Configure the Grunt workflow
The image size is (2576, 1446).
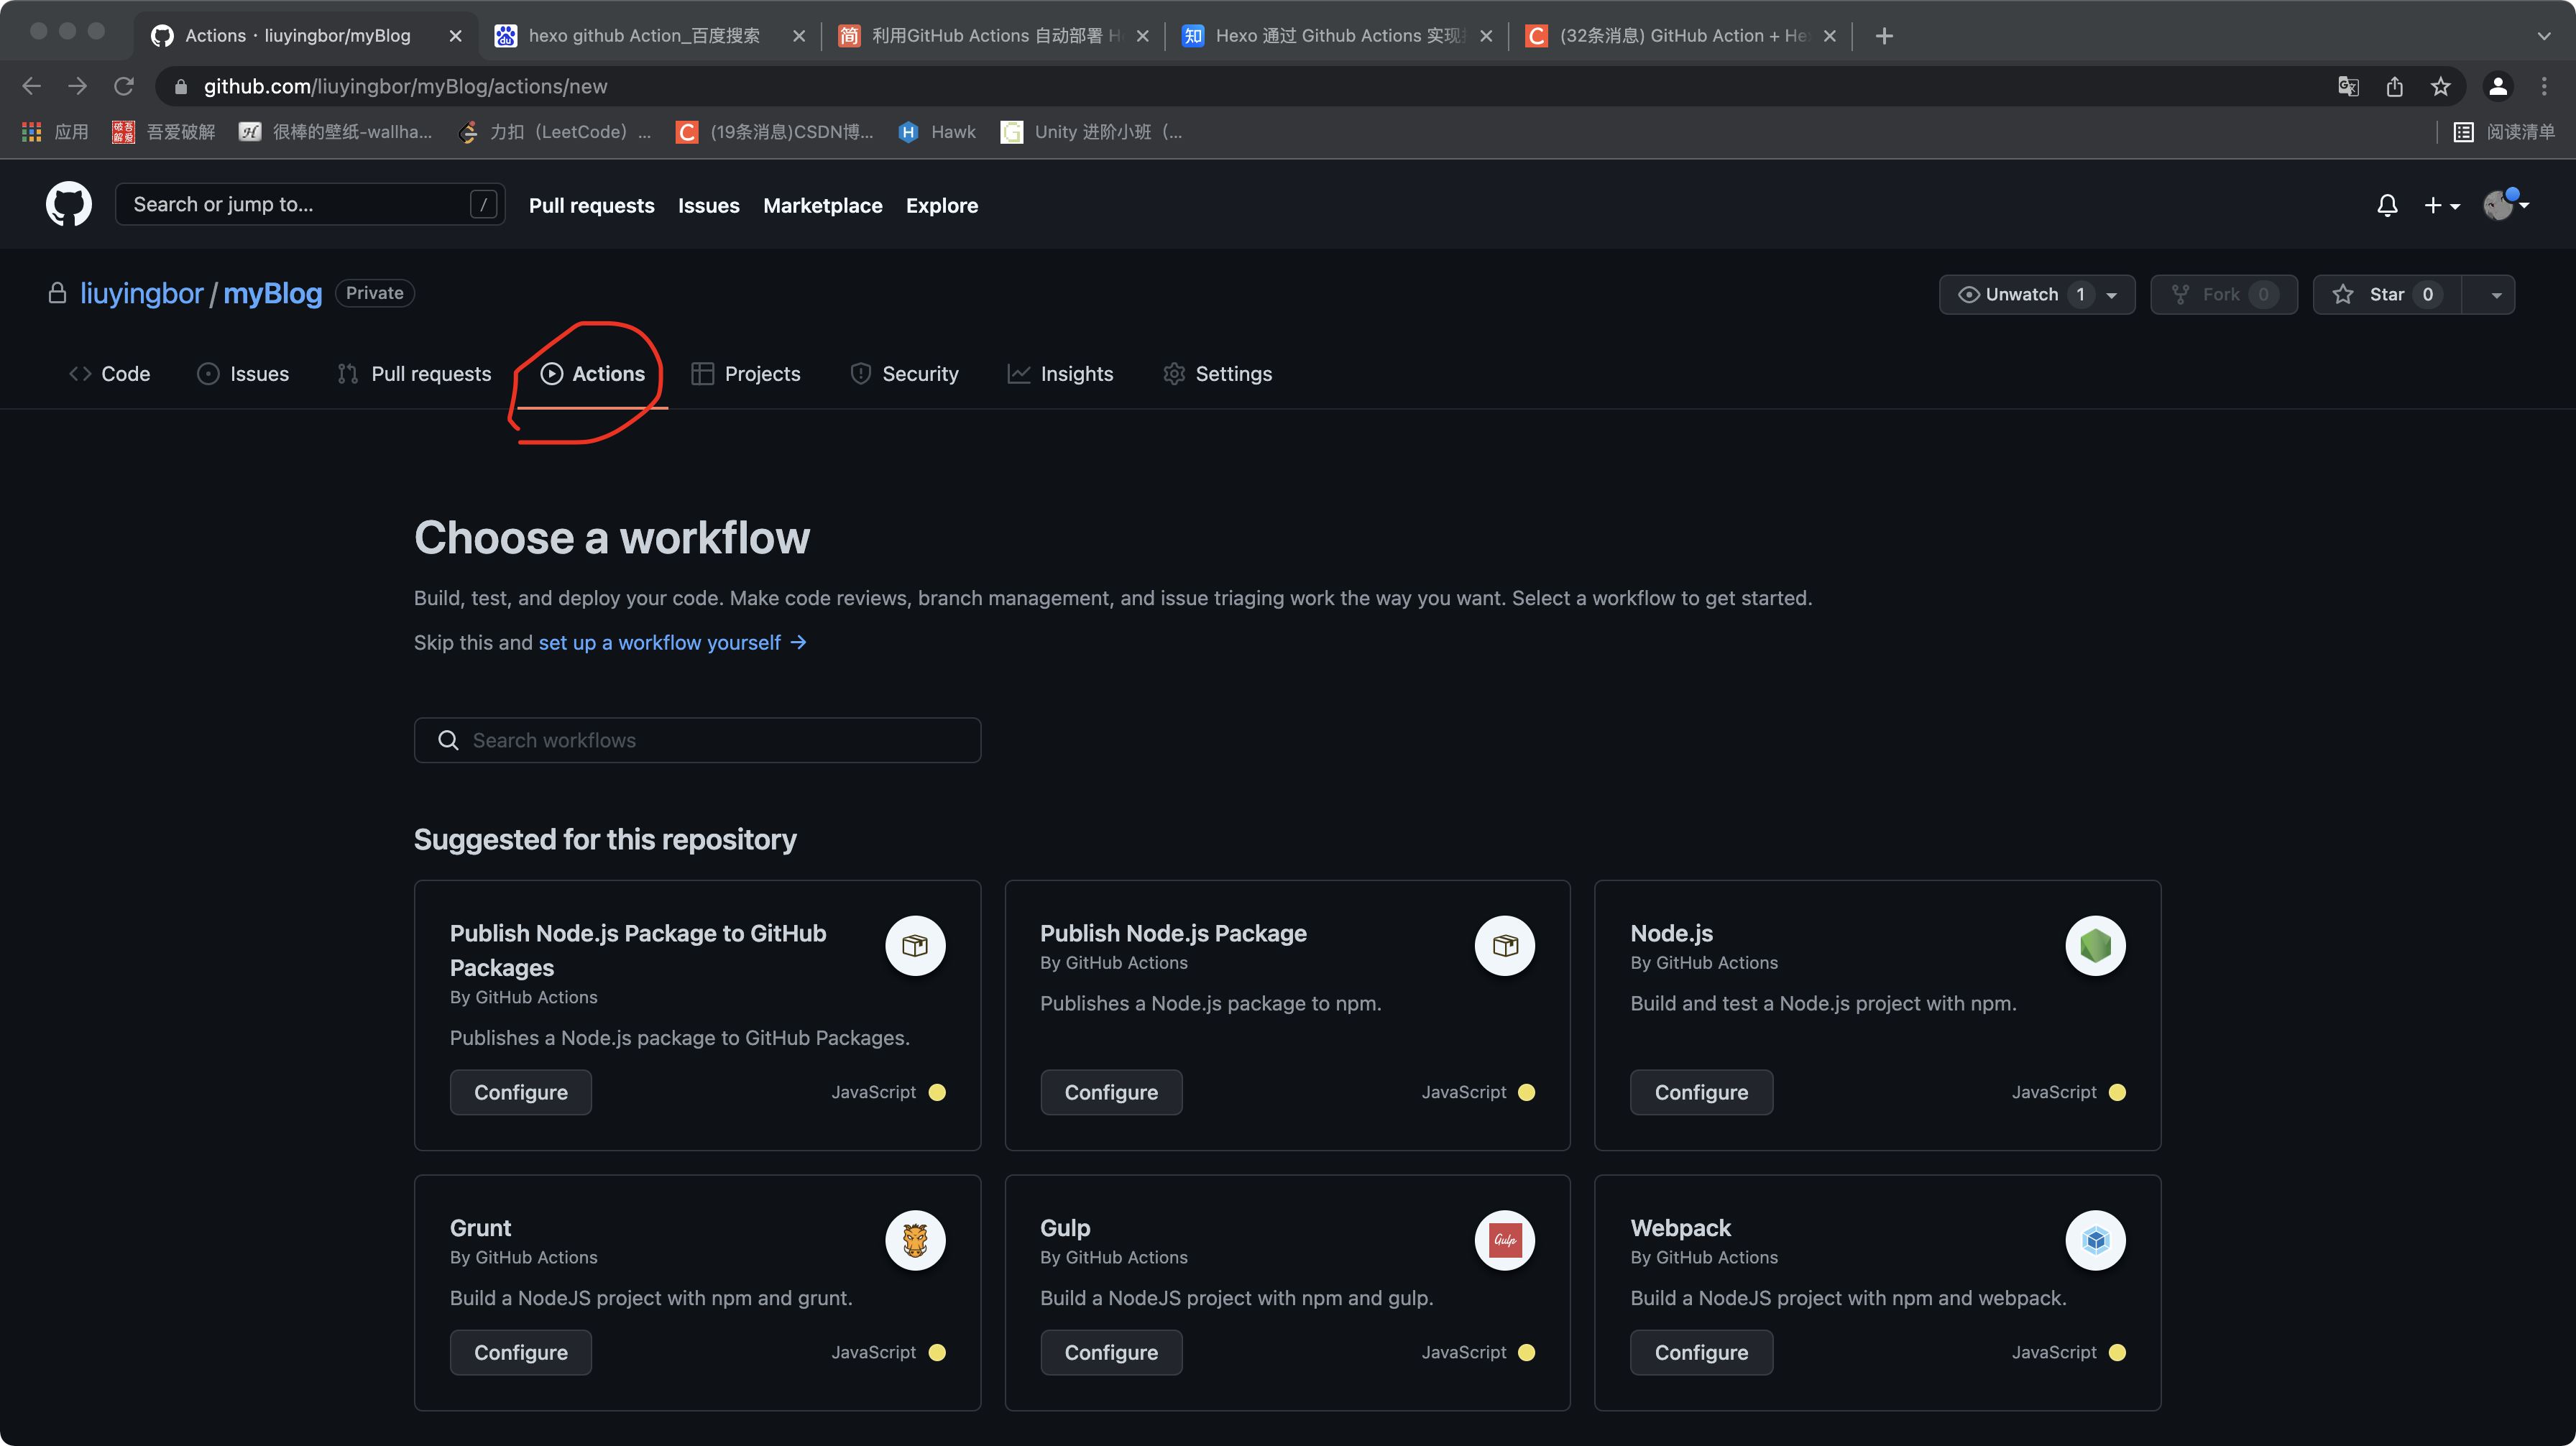pos(521,1352)
